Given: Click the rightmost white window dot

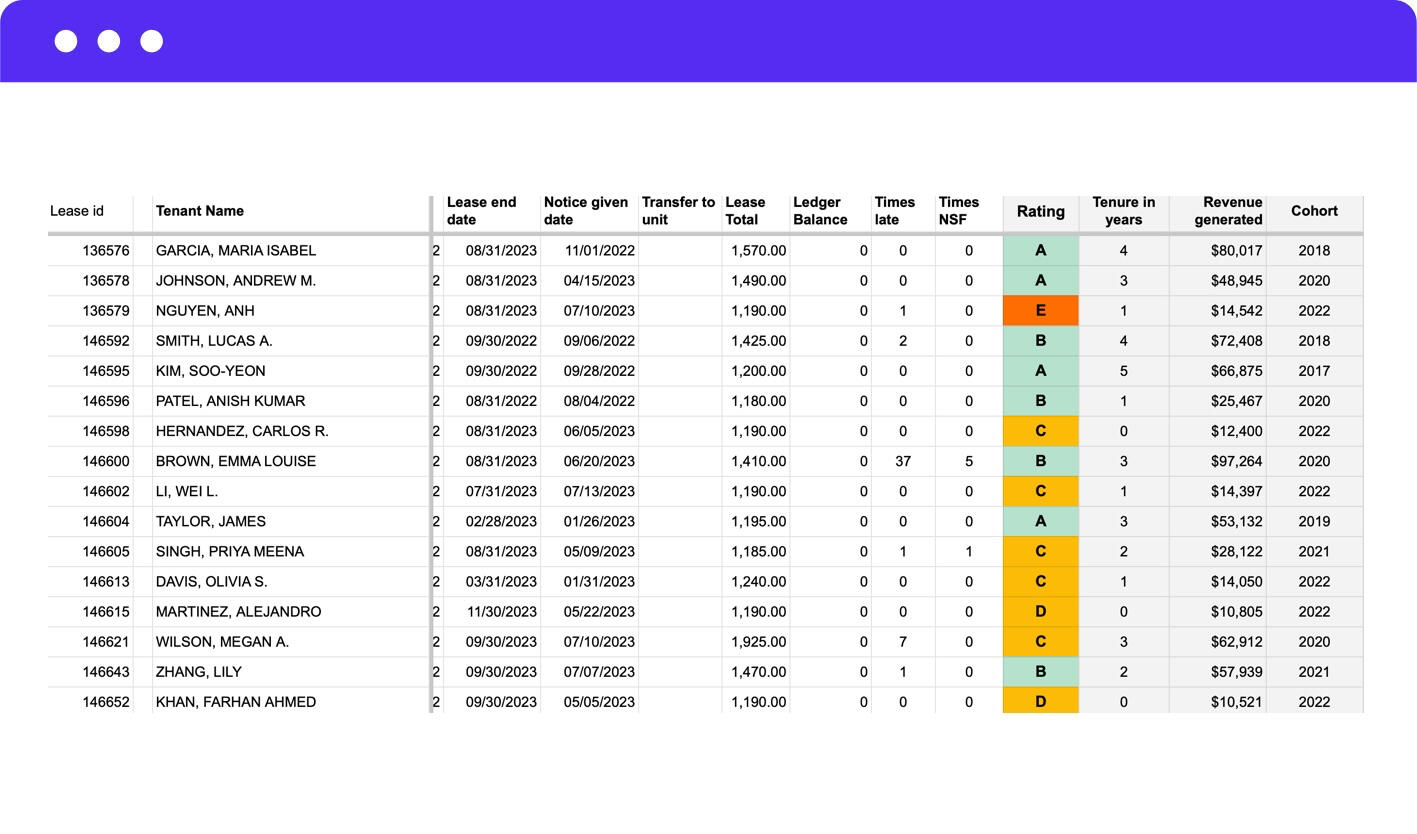Looking at the screenshot, I should [152, 41].
